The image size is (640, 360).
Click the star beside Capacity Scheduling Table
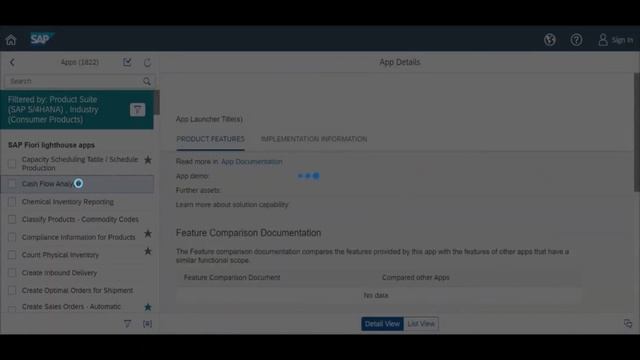148,160
